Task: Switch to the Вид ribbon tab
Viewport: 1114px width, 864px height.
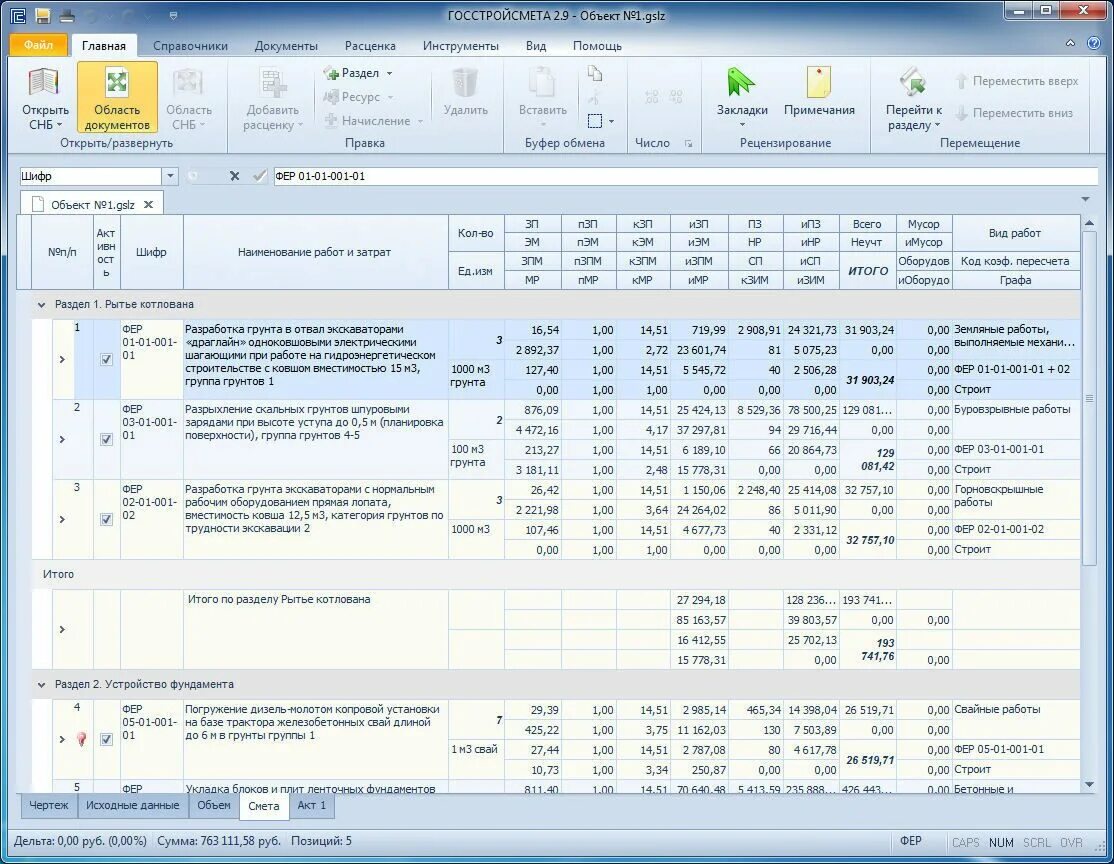Action: [536, 45]
